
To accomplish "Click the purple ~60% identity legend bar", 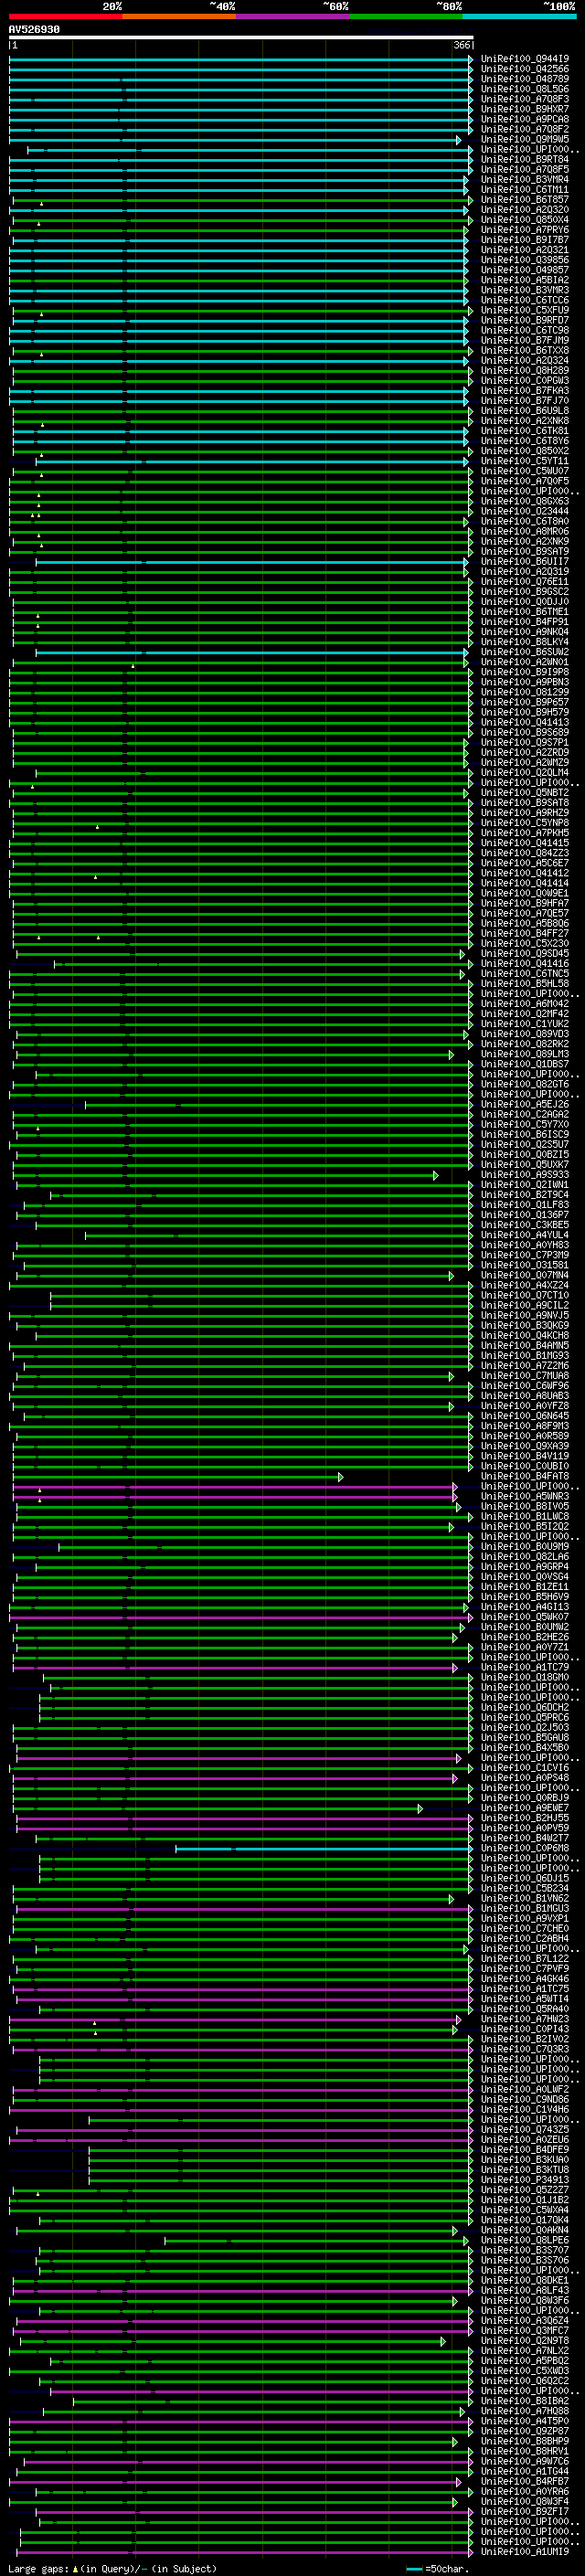I will click(293, 16).
